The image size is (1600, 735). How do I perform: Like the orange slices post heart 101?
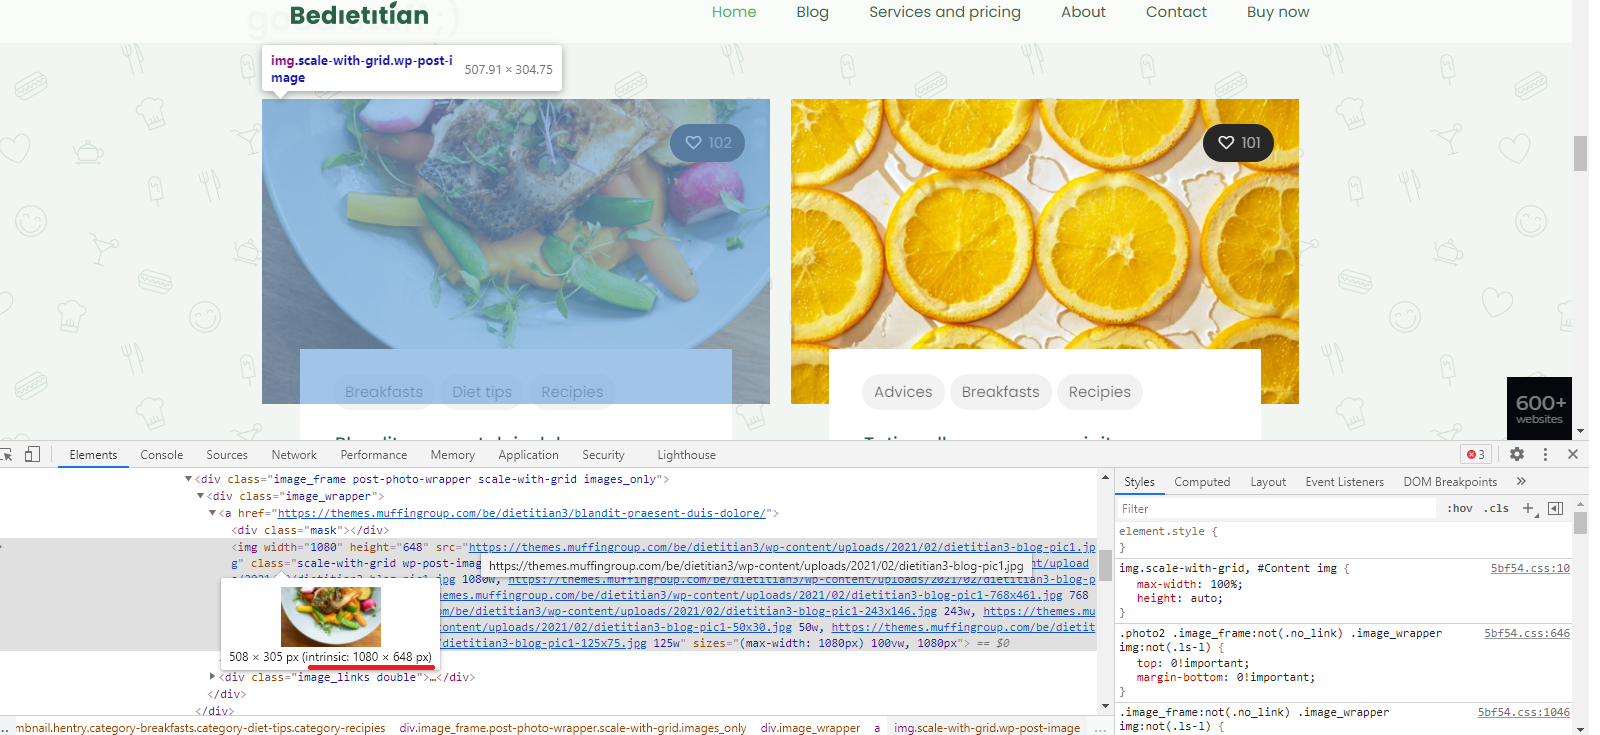[x=1238, y=143]
